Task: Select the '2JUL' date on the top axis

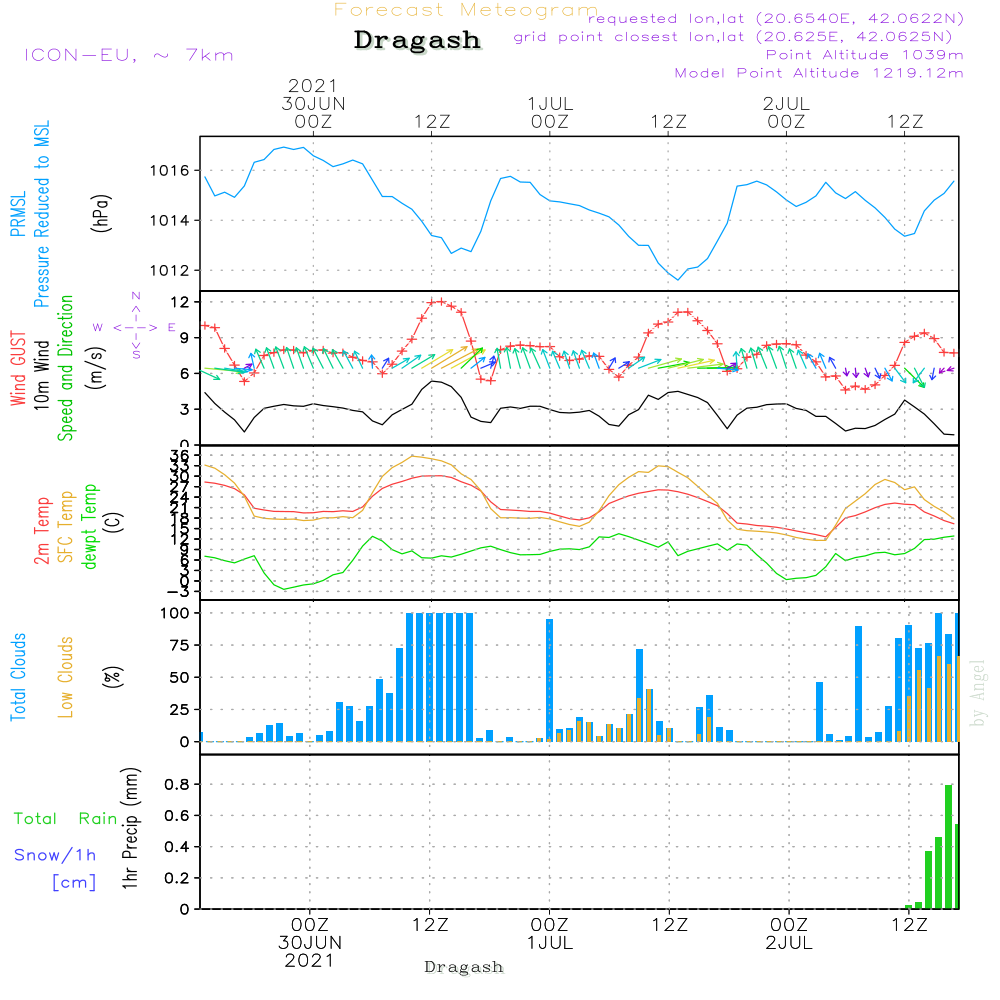Action: click(x=786, y=103)
